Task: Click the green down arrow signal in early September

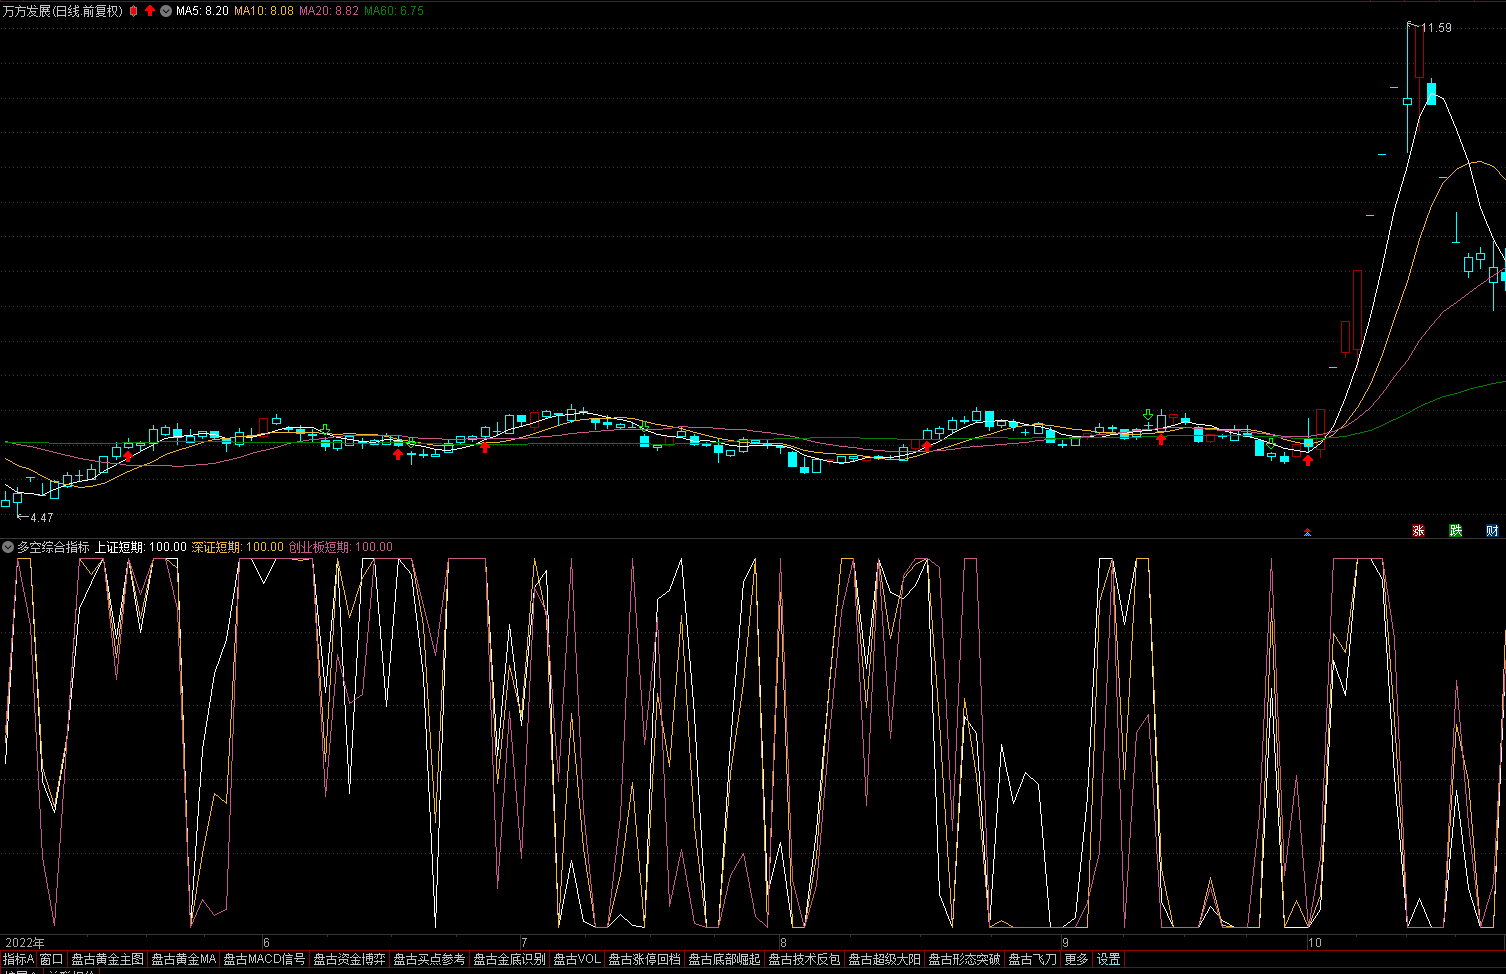Action: (x=1148, y=413)
